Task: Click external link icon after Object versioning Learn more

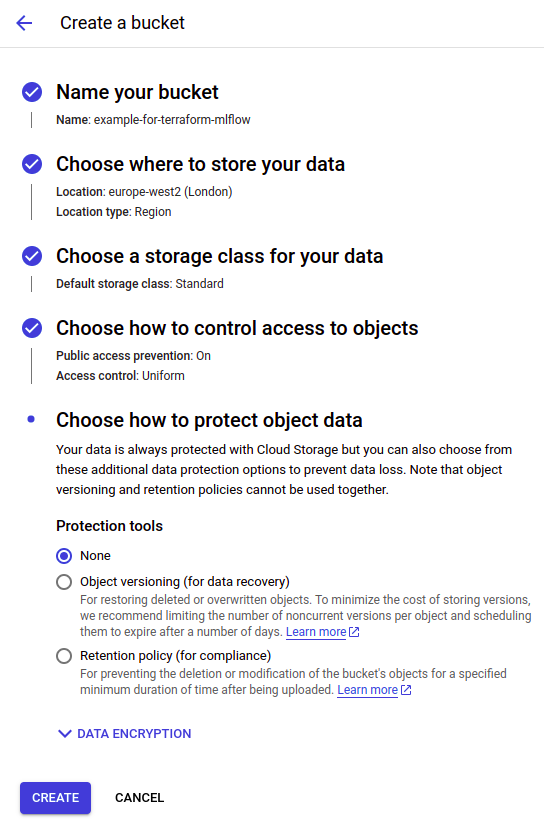Action: coord(354,632)
